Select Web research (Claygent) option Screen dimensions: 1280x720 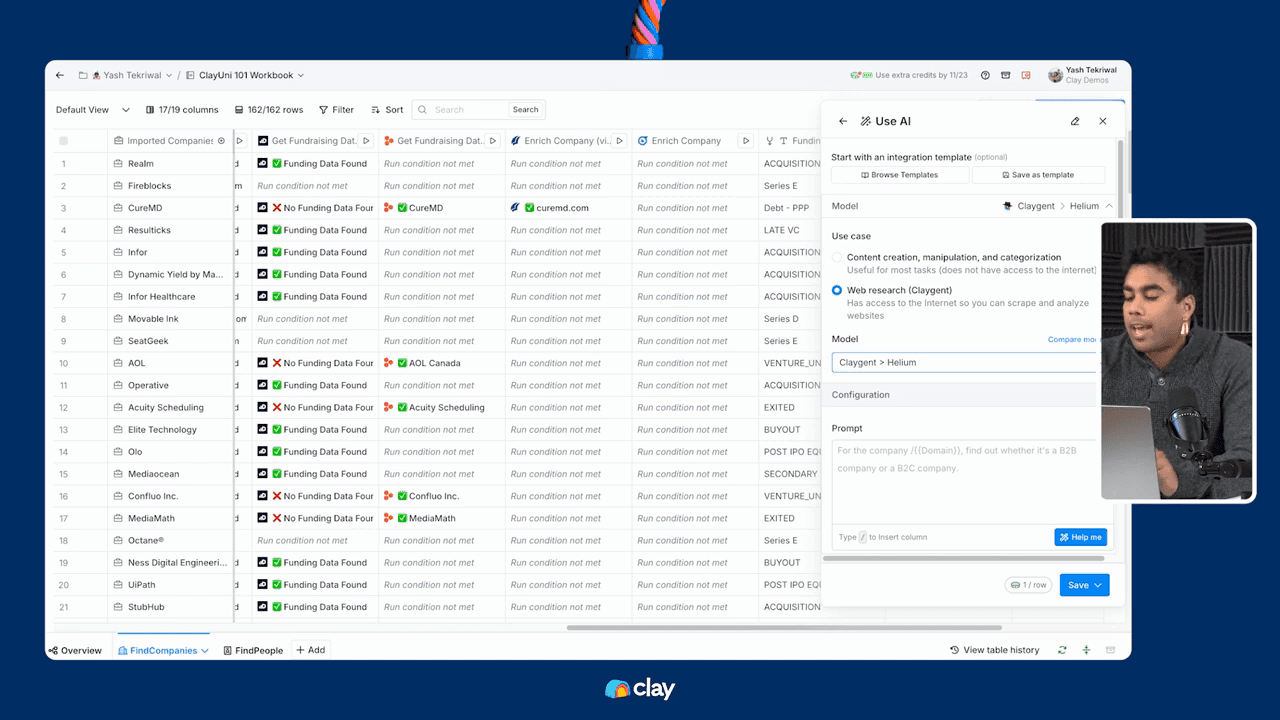[x=837, y=290]
